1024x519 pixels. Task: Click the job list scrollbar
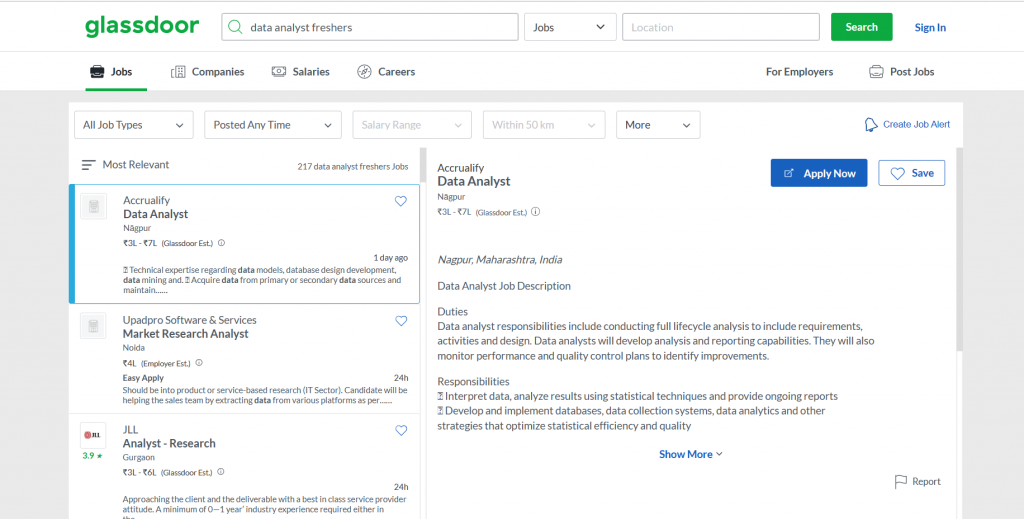click(423, 165)
